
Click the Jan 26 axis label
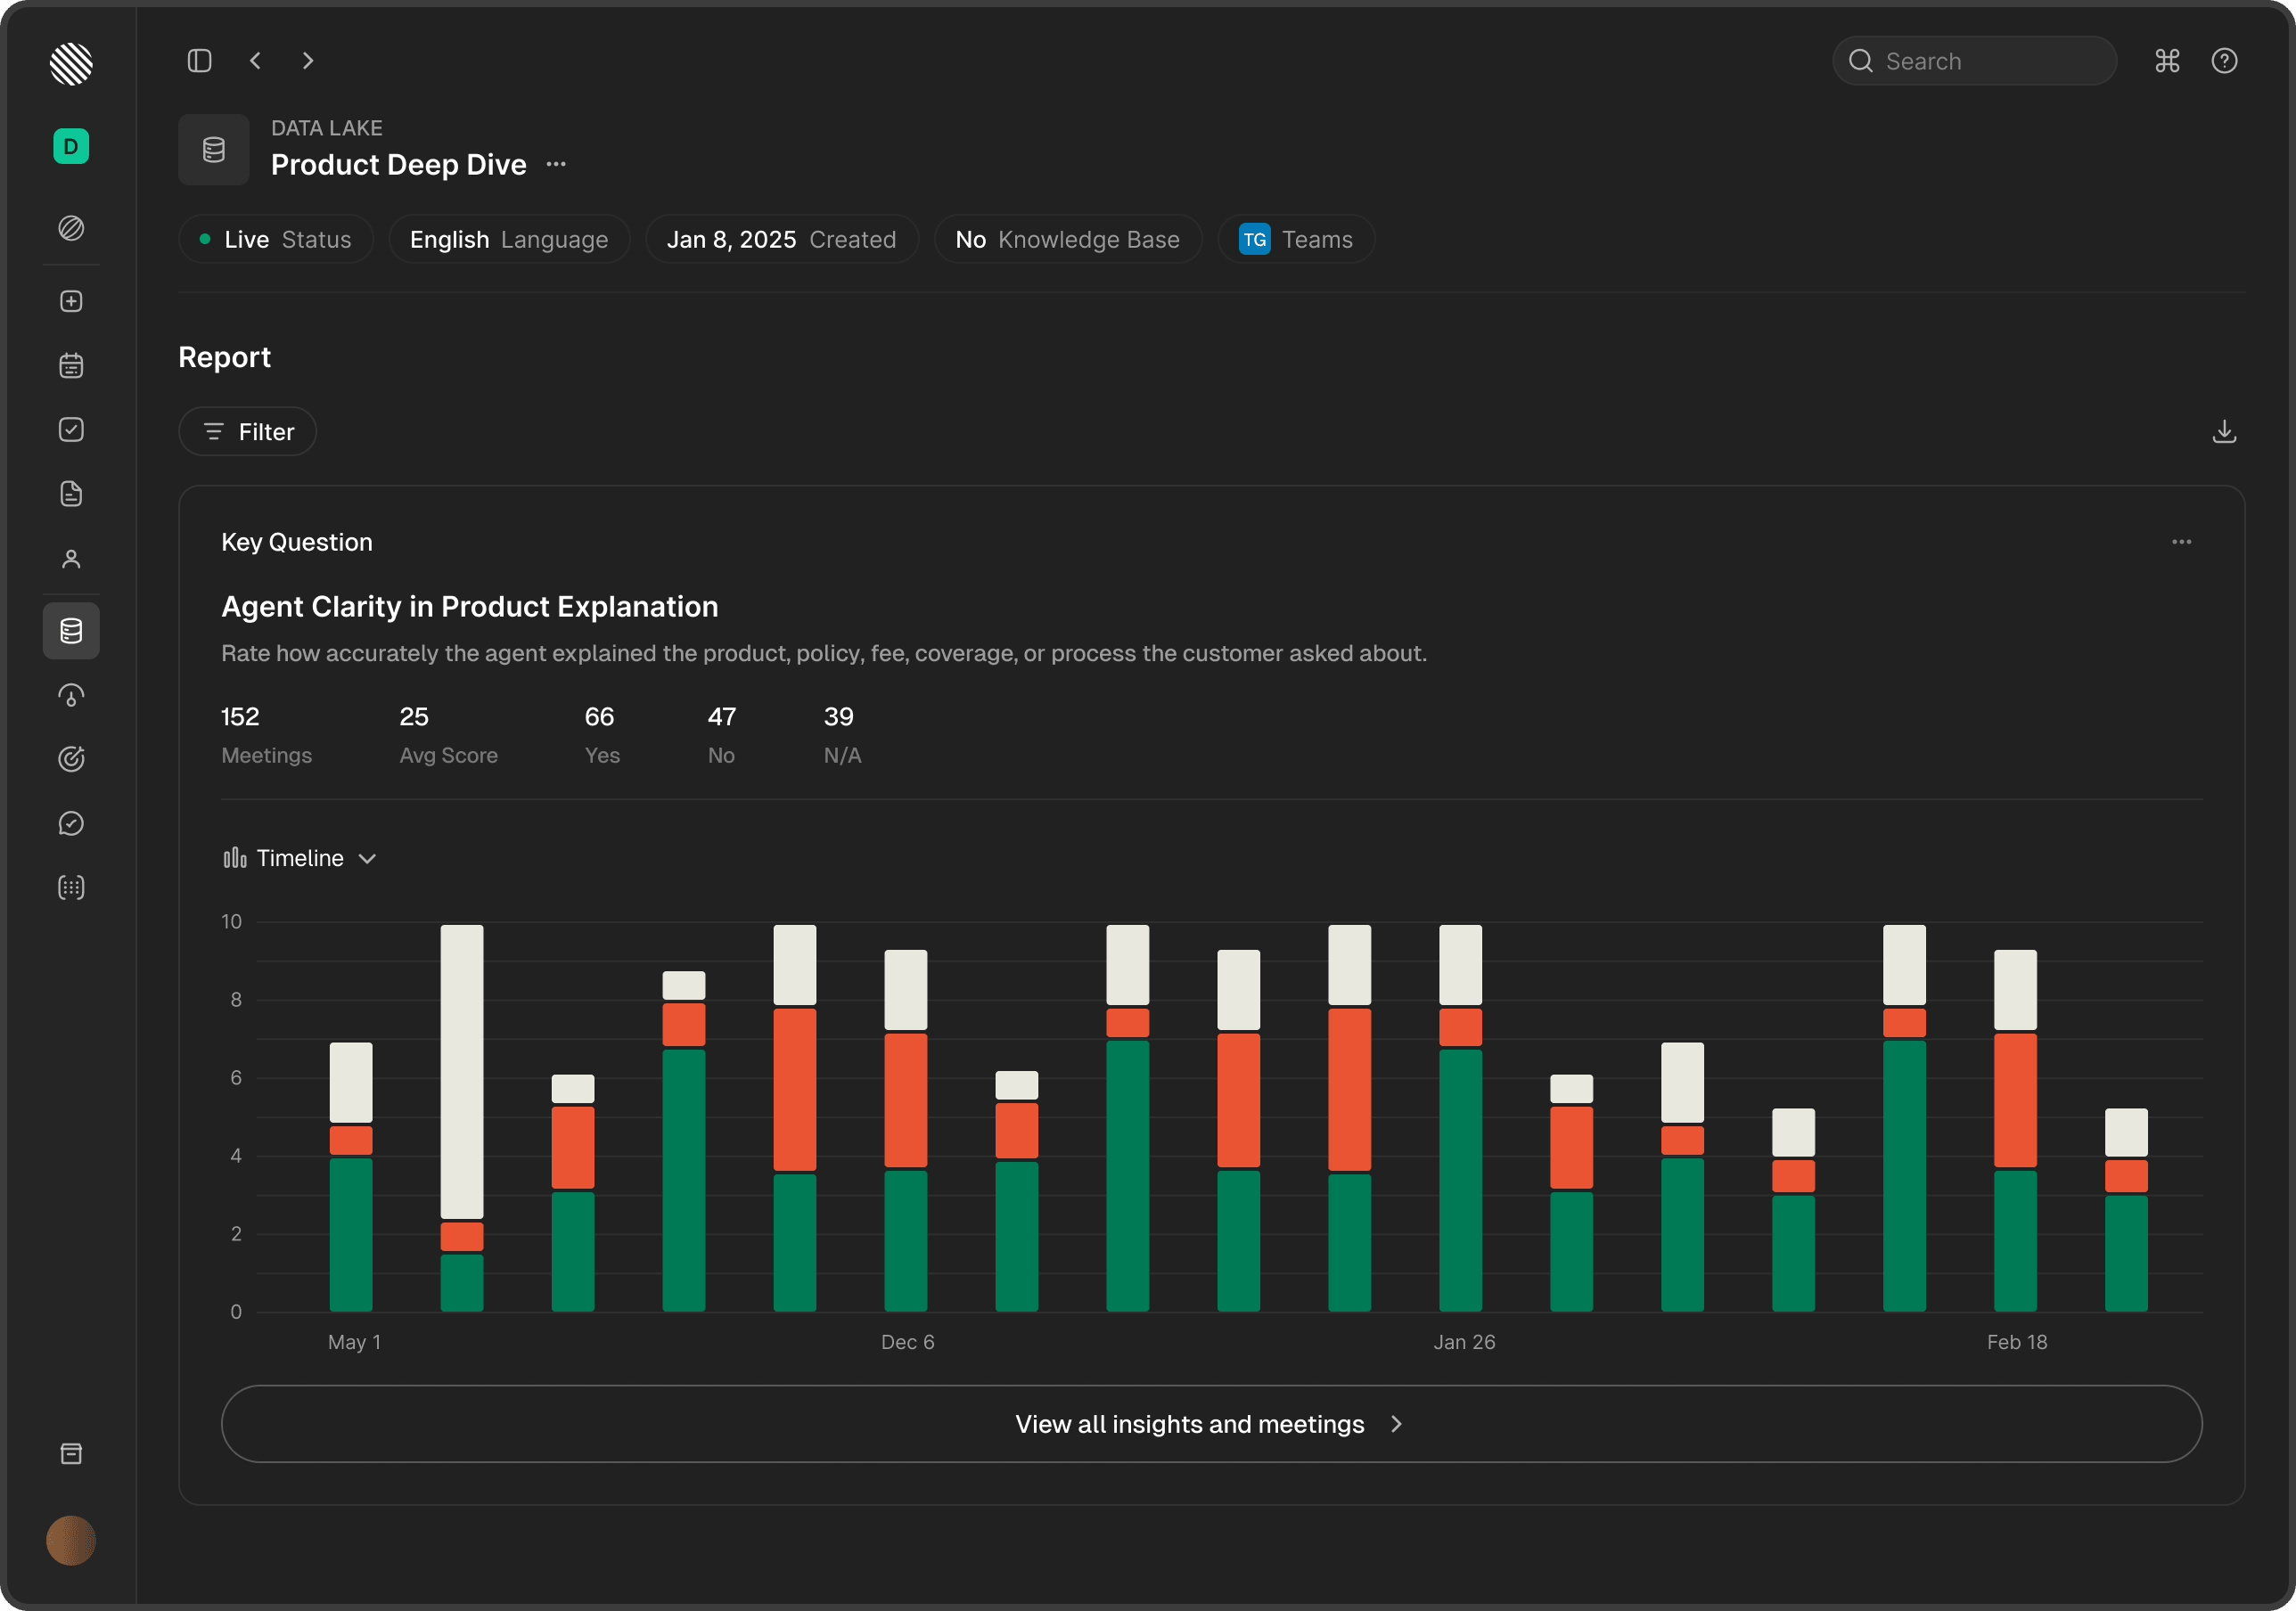tap(1464, 1342)
